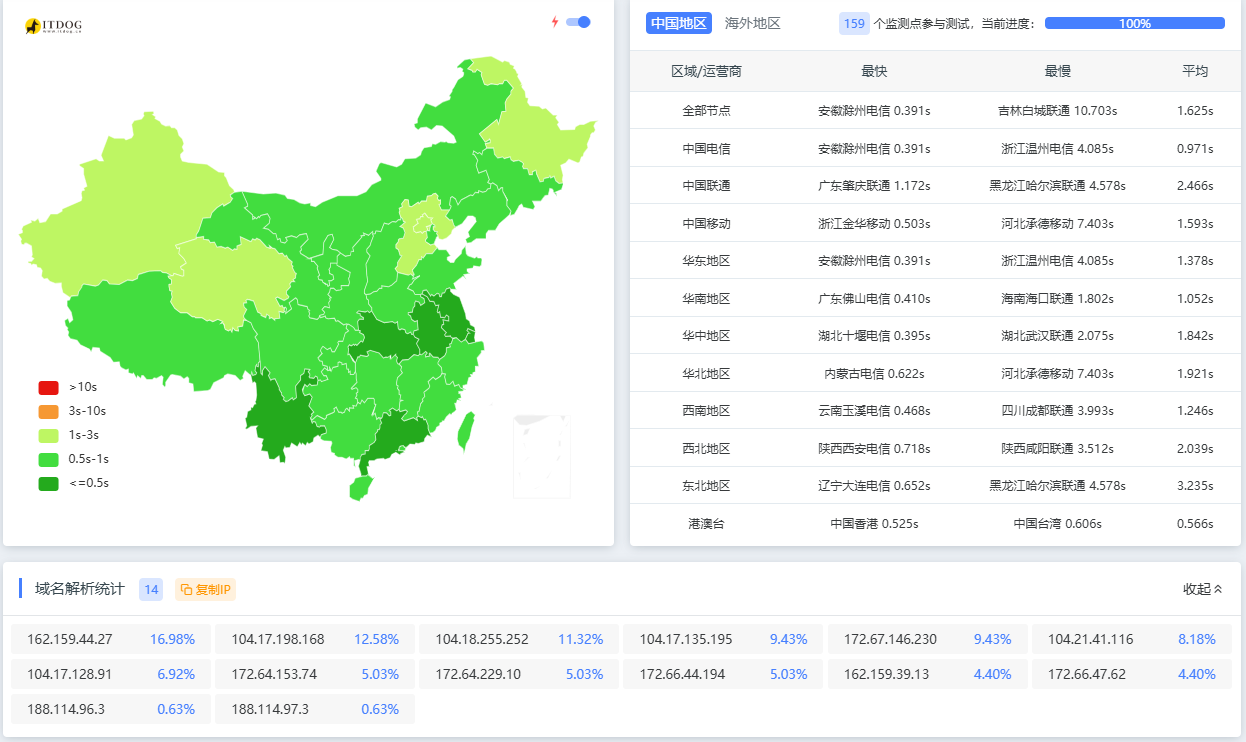Collapse the panel with 收起 button

click(x=1202, y=589)
